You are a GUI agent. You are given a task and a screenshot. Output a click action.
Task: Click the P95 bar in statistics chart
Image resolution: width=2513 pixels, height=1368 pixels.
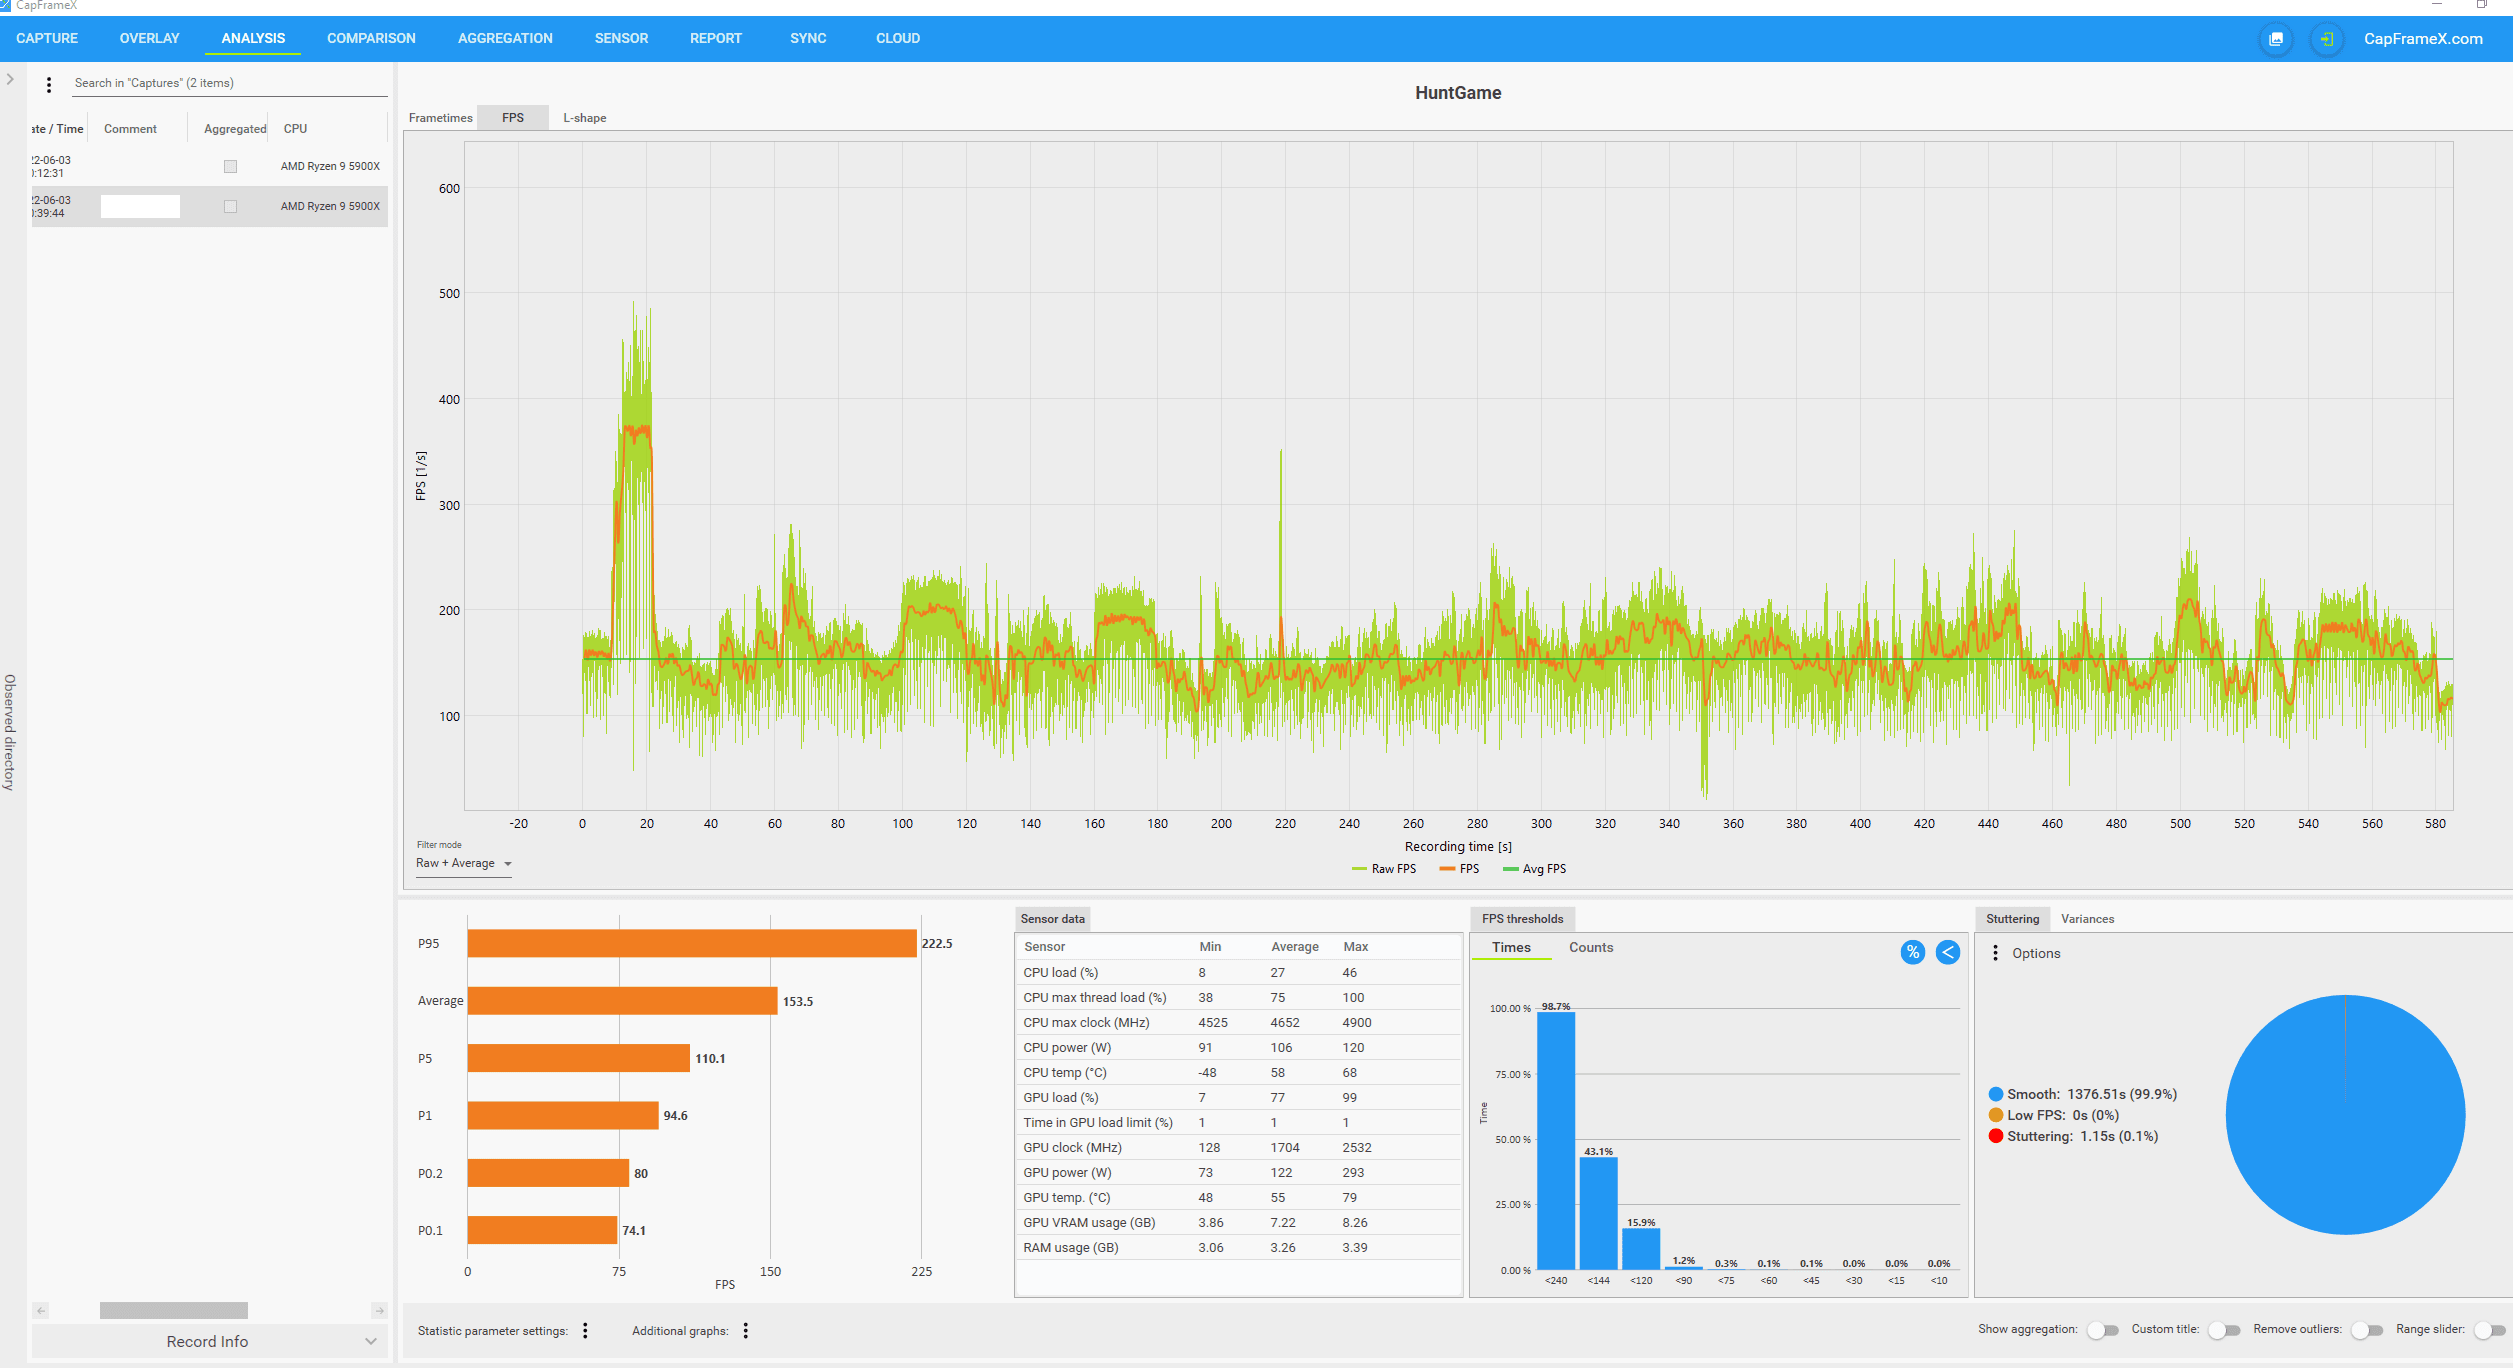[692, 943]
